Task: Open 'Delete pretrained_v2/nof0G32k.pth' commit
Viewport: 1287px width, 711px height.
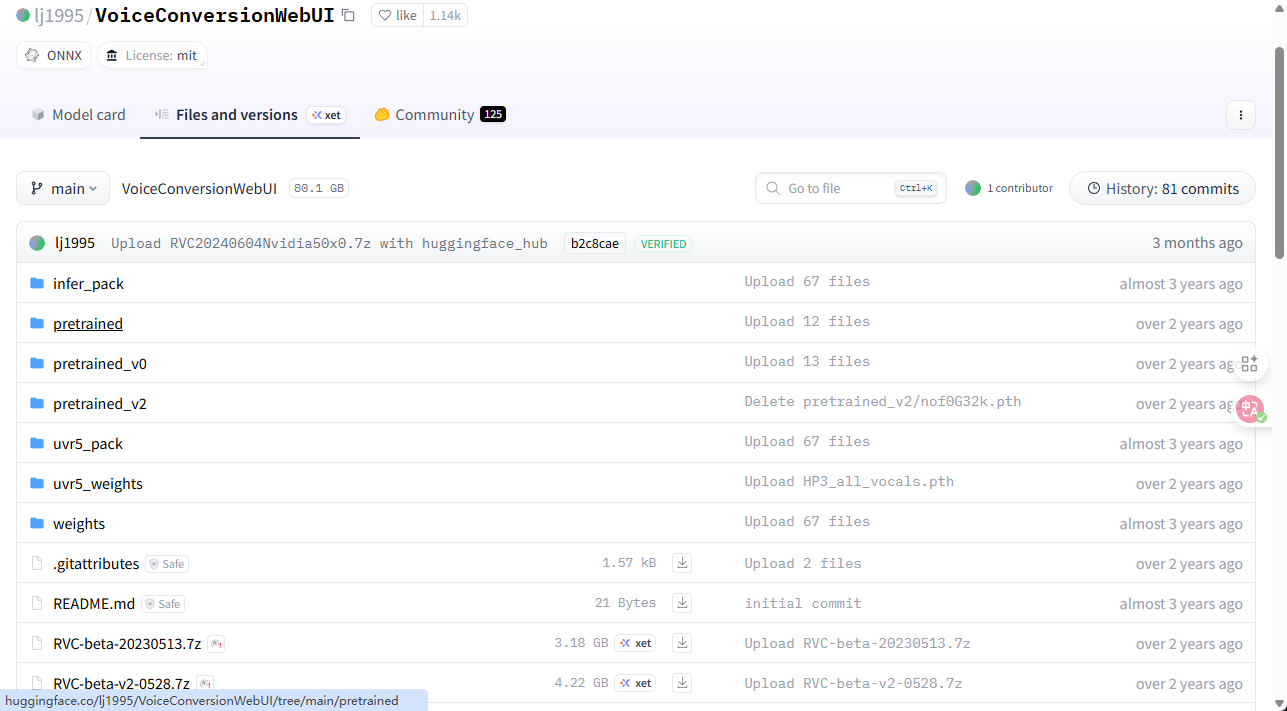Action: click(x=883, y=402)
